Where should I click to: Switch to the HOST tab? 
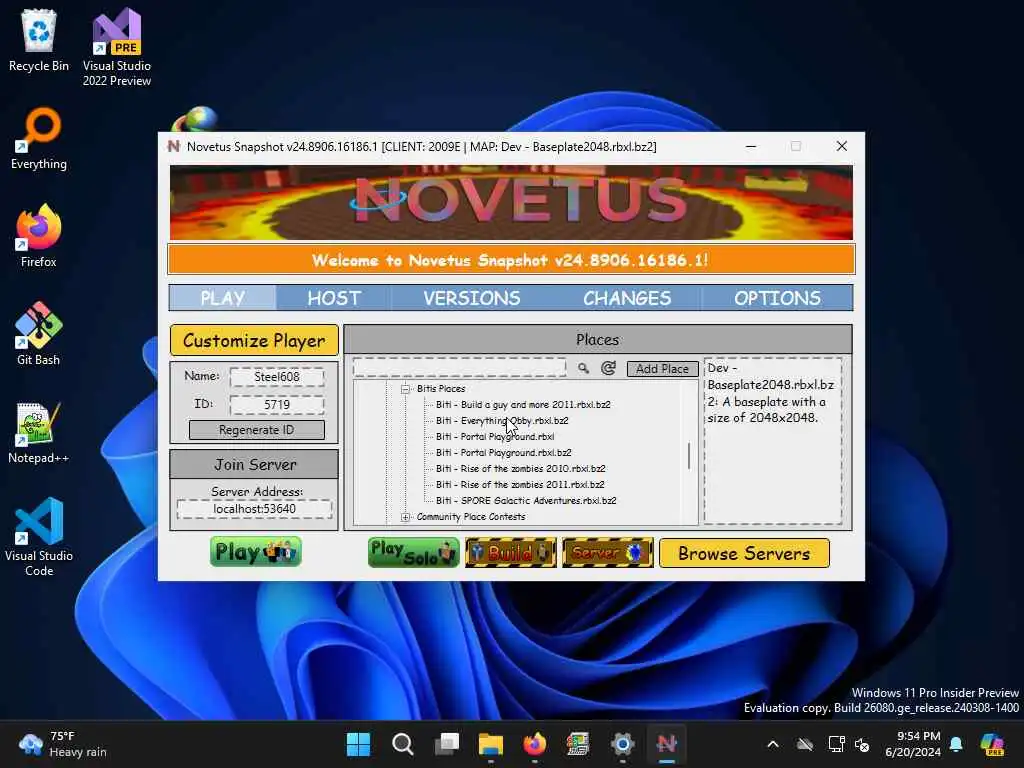(x=334, y=298)
